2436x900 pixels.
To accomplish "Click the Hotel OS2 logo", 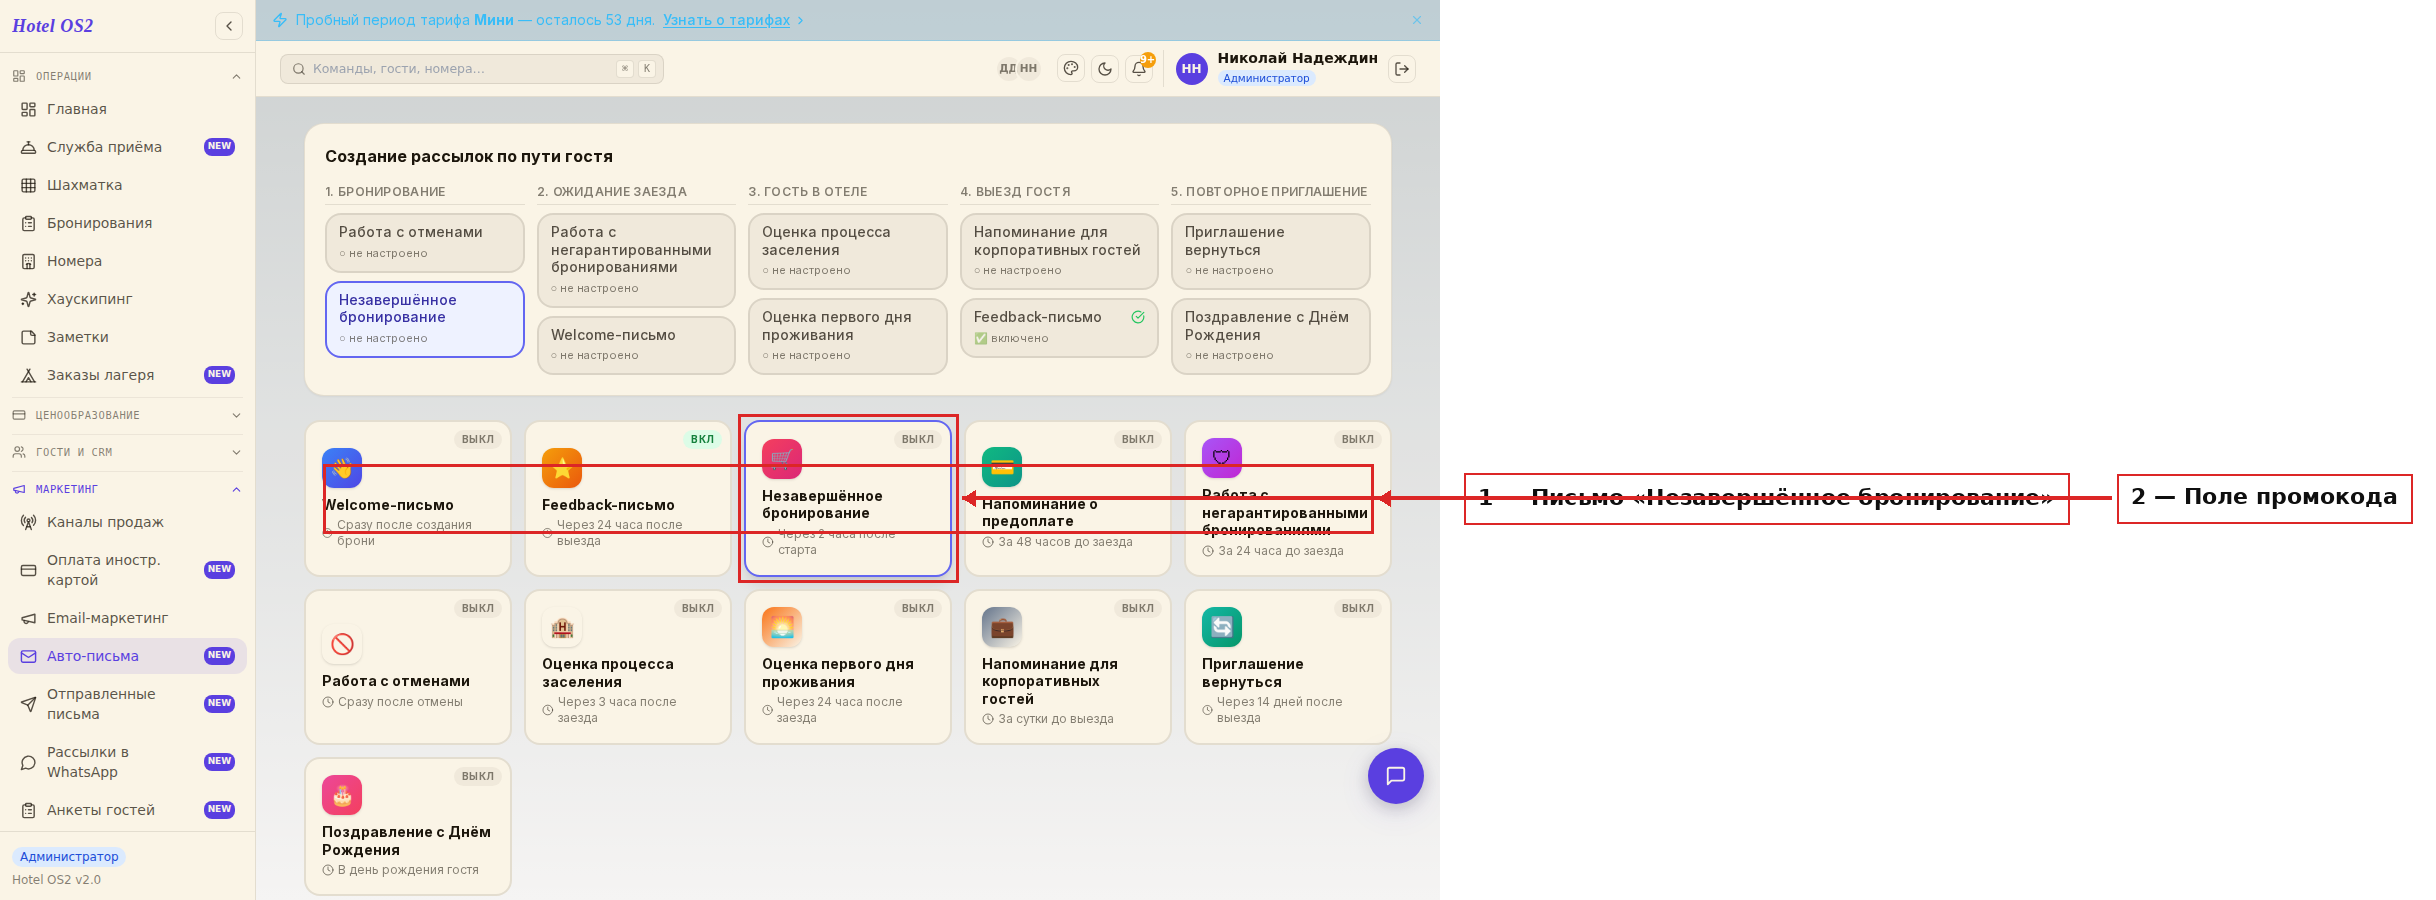I will point(53,26).
